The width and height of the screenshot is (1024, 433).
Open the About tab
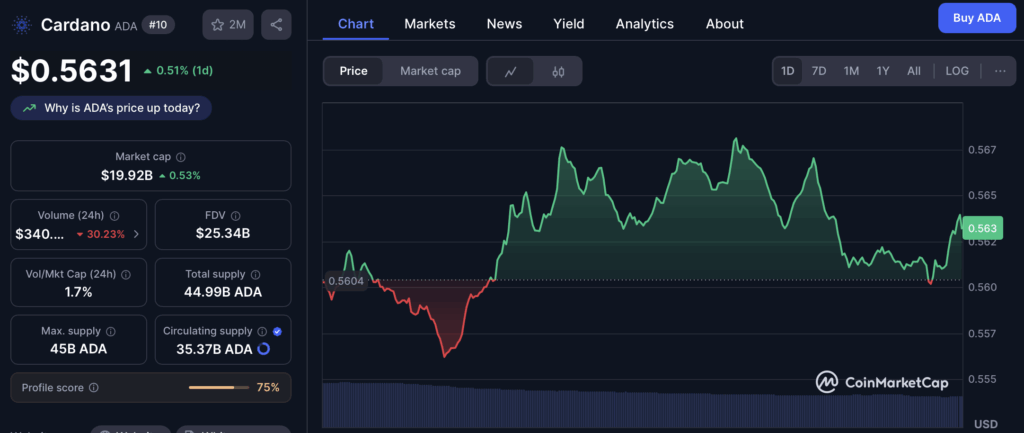point(724,24)
